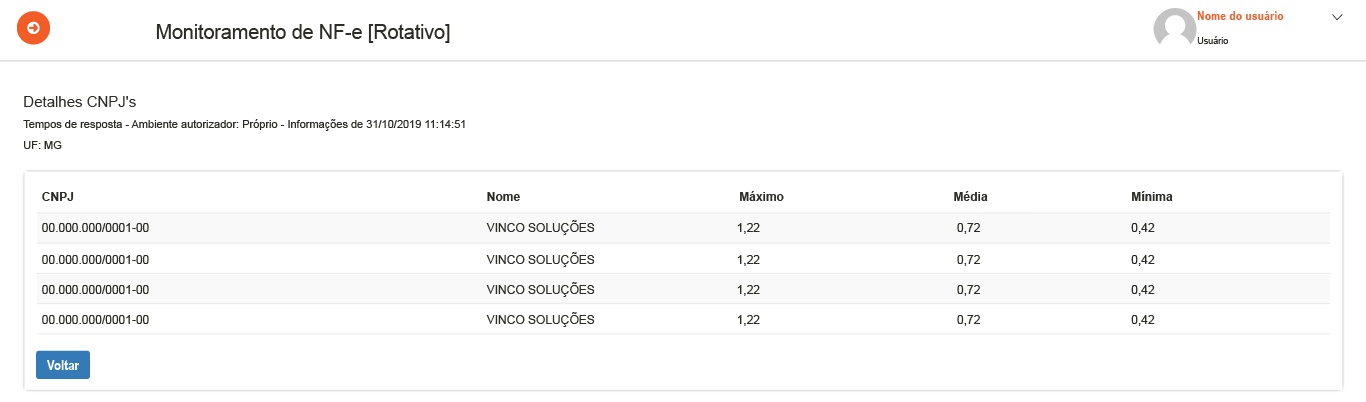
Task: Click the gray user avatar picture
Action: click(x=1174, y=28)
